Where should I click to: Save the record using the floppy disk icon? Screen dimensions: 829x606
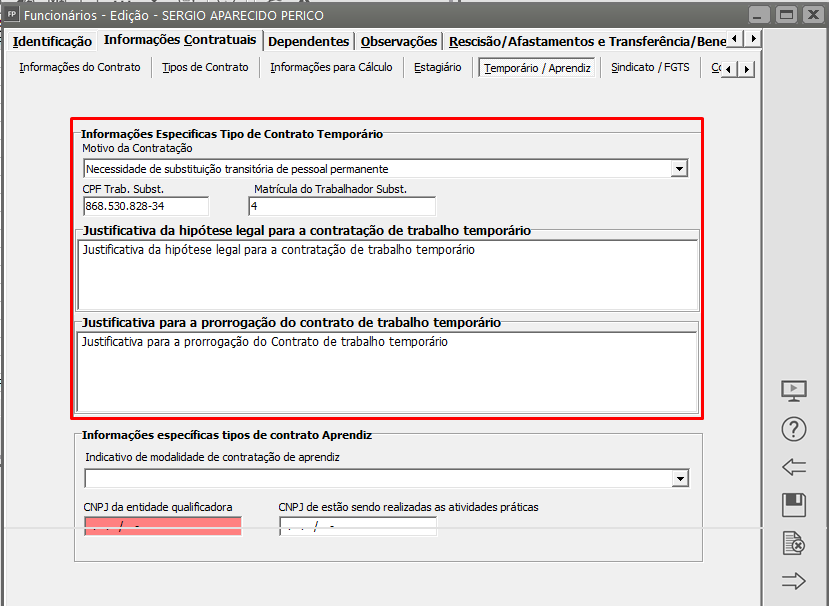point(793,505)
